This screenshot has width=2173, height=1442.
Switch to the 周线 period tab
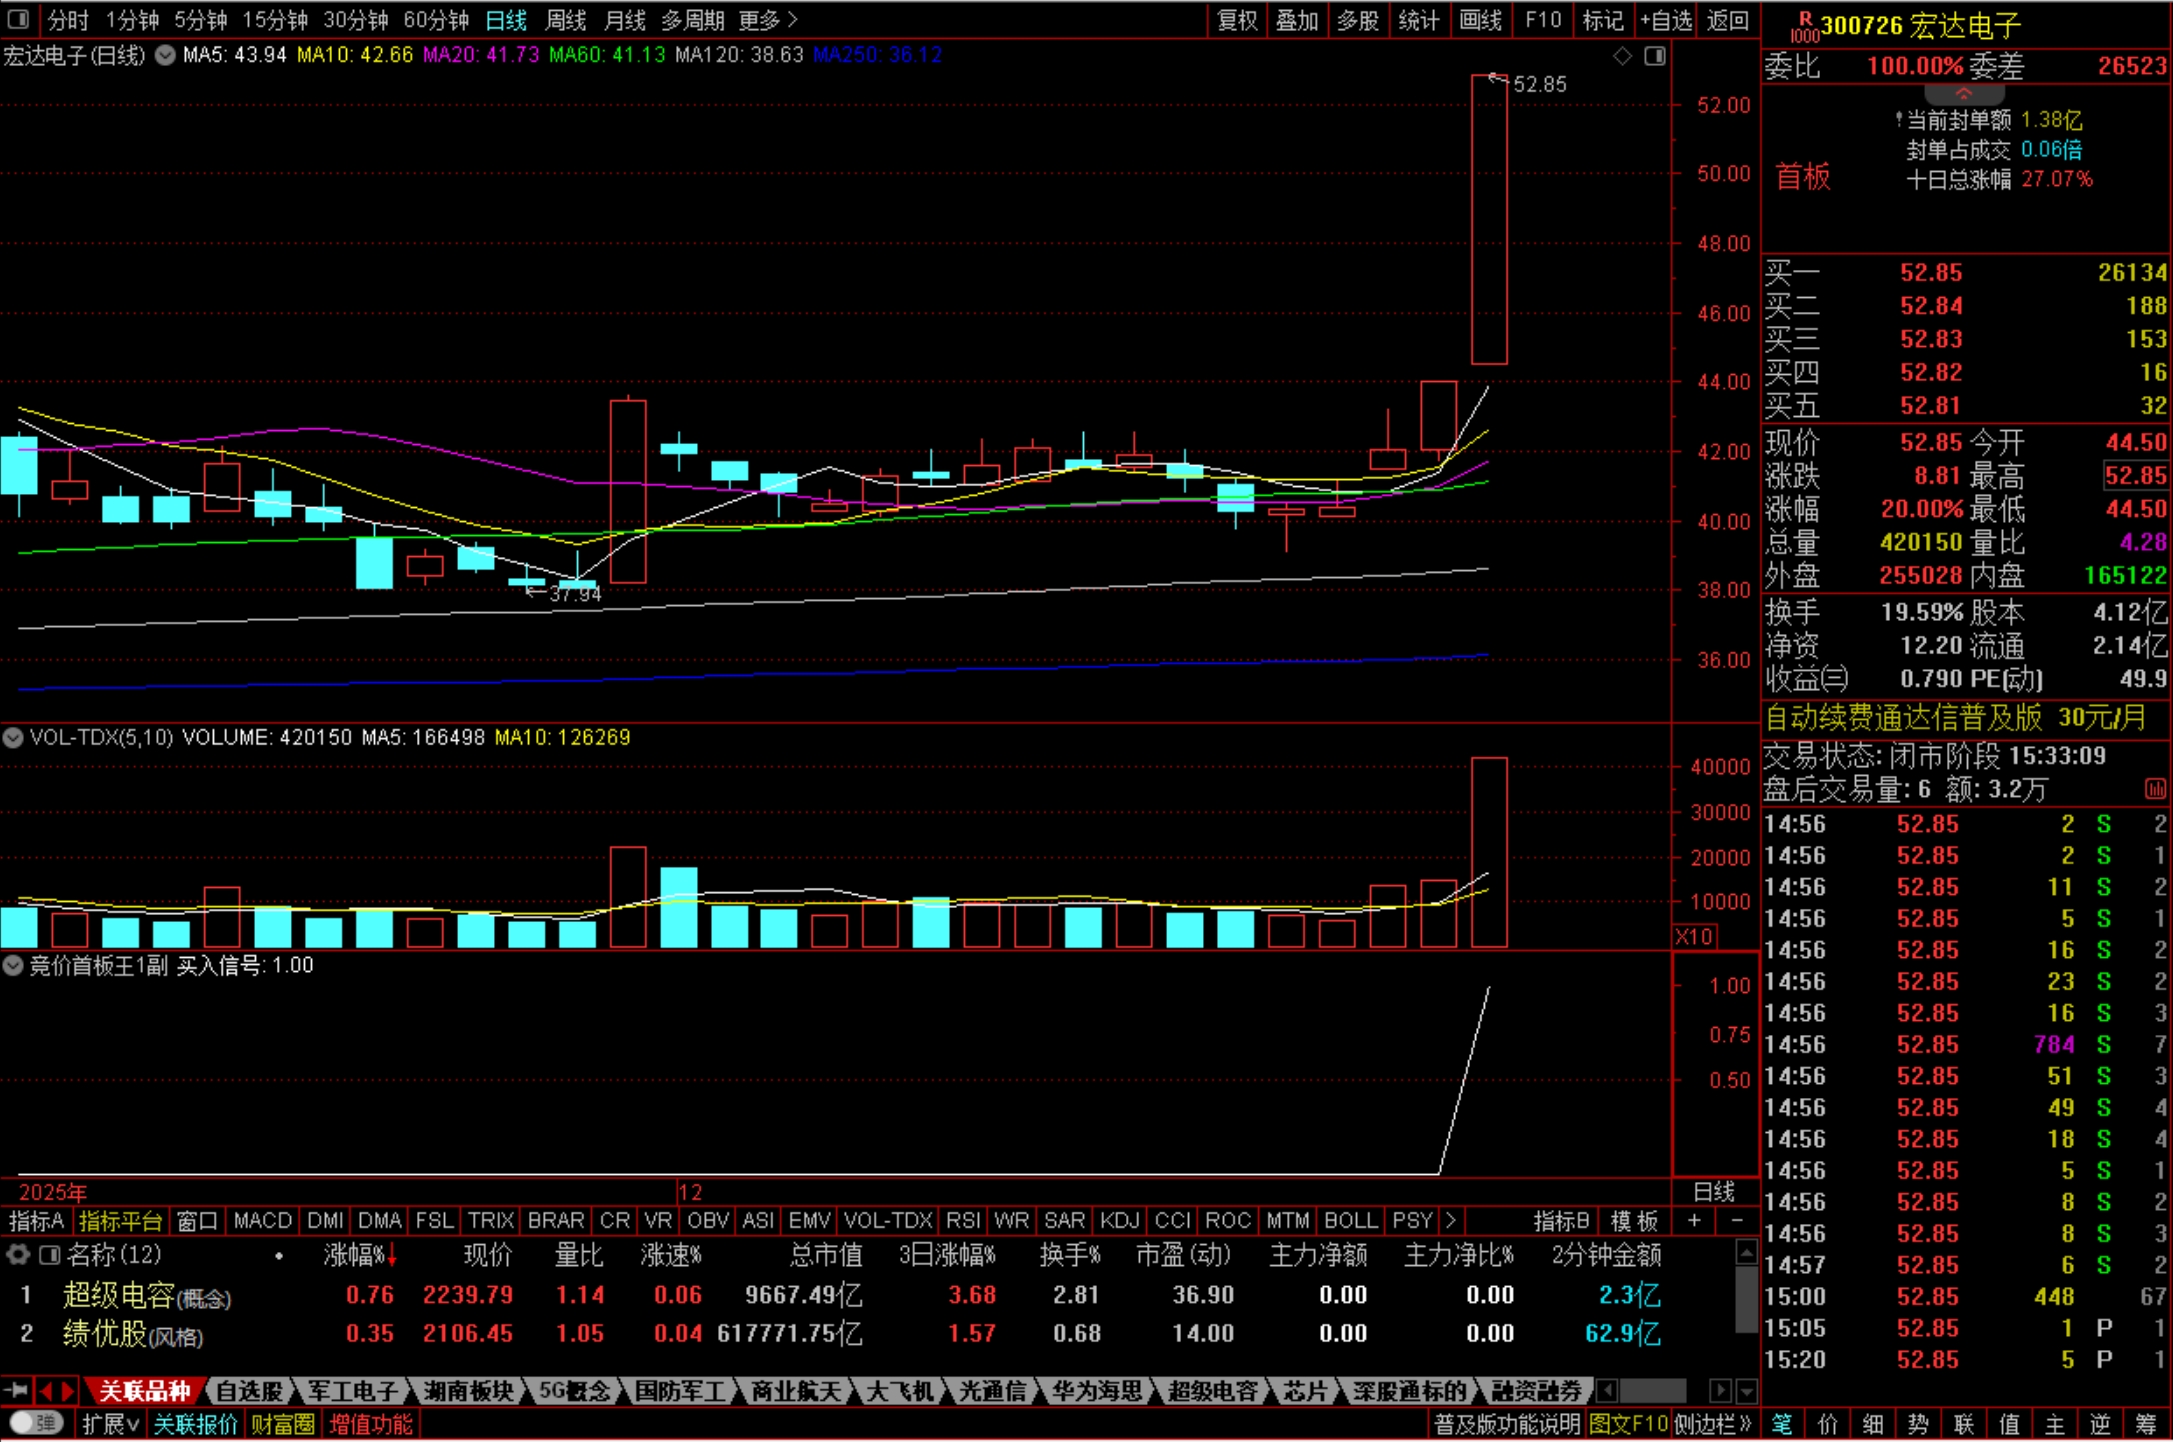[x=566, y=20]
